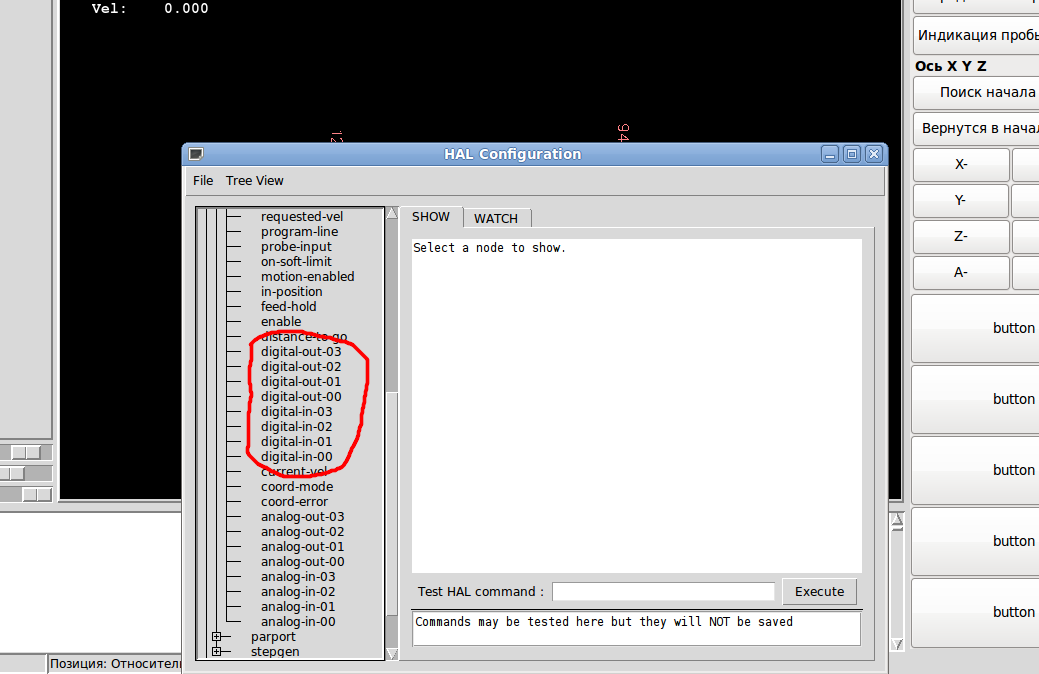Open the Tree View menu
The width and height of the screenshot is (1039, 674).
254,180
